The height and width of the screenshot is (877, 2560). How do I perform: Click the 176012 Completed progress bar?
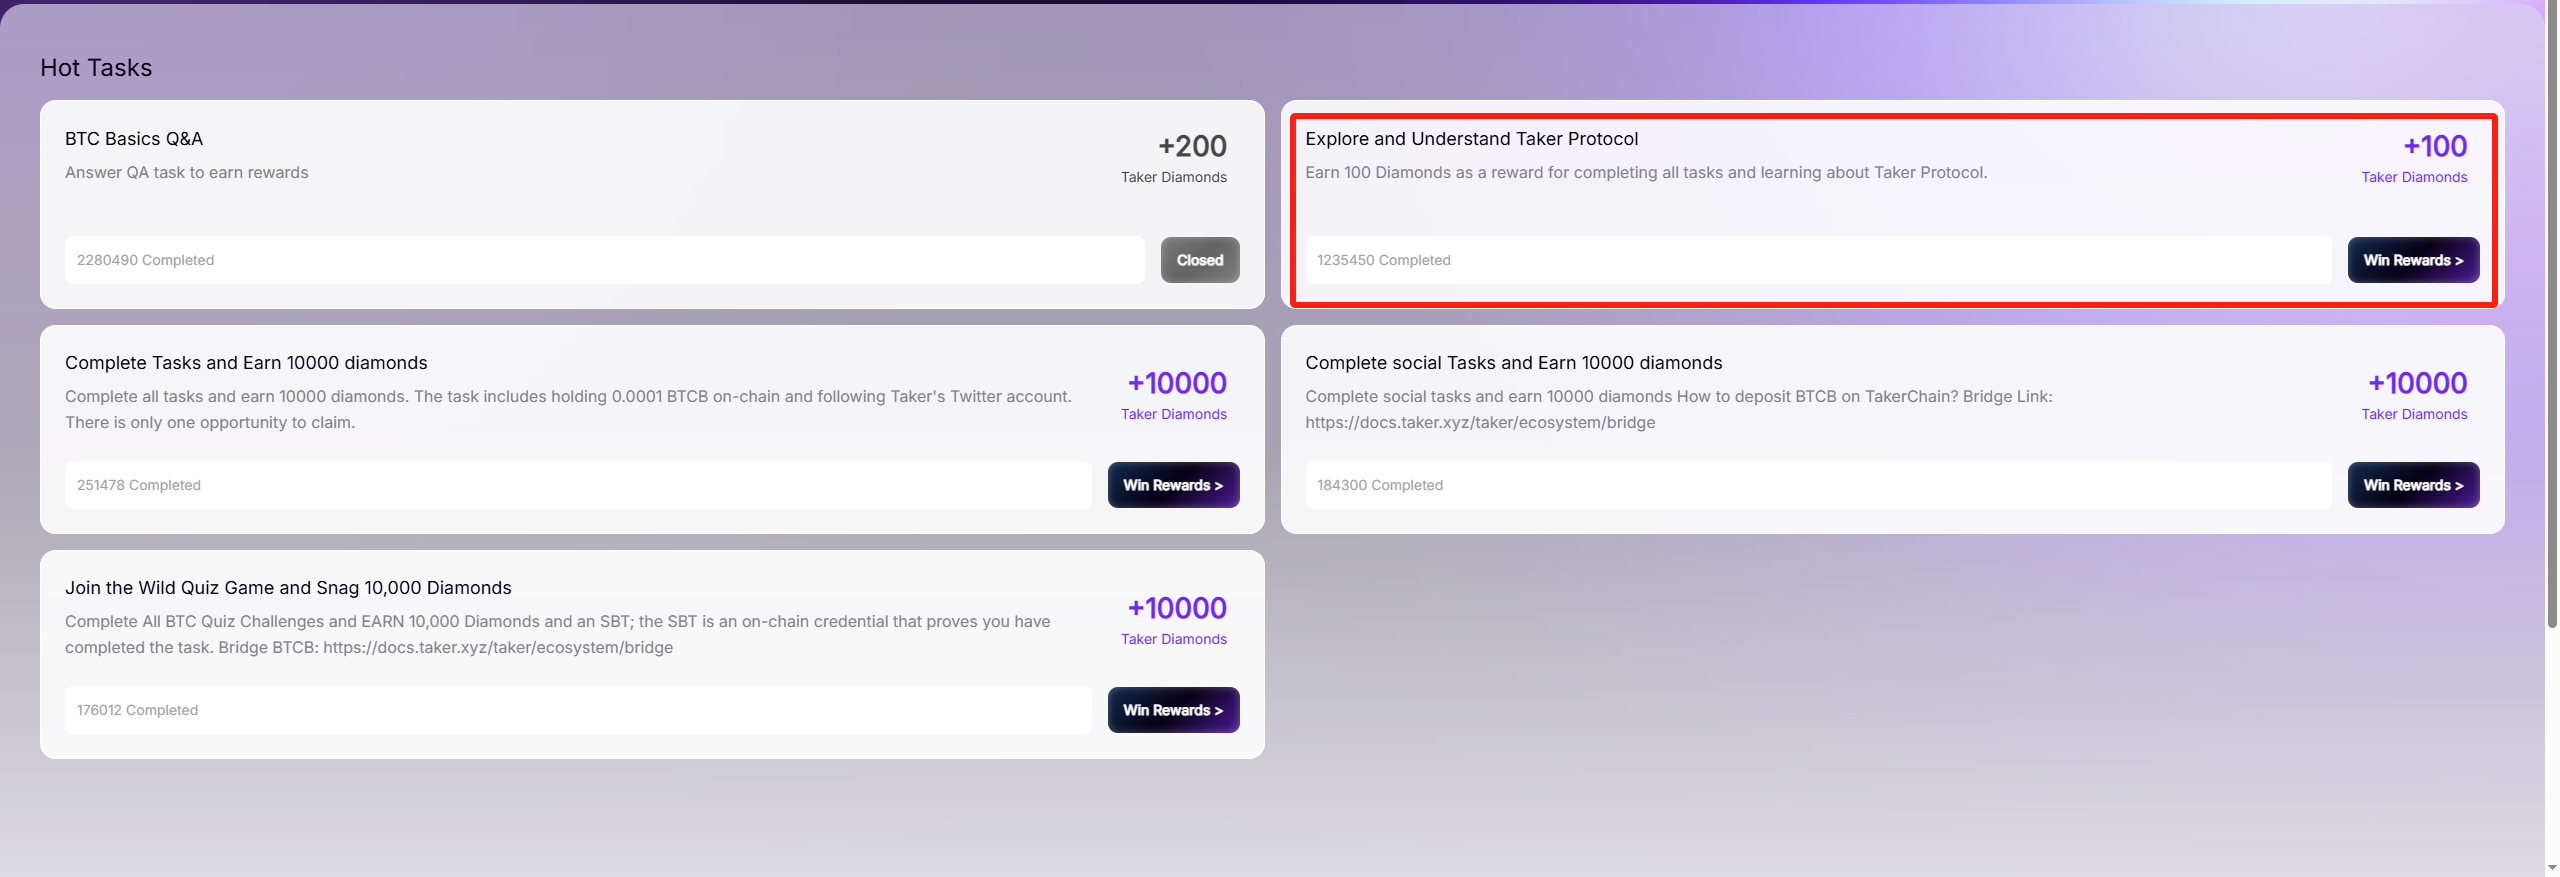(x=578, y=710)
